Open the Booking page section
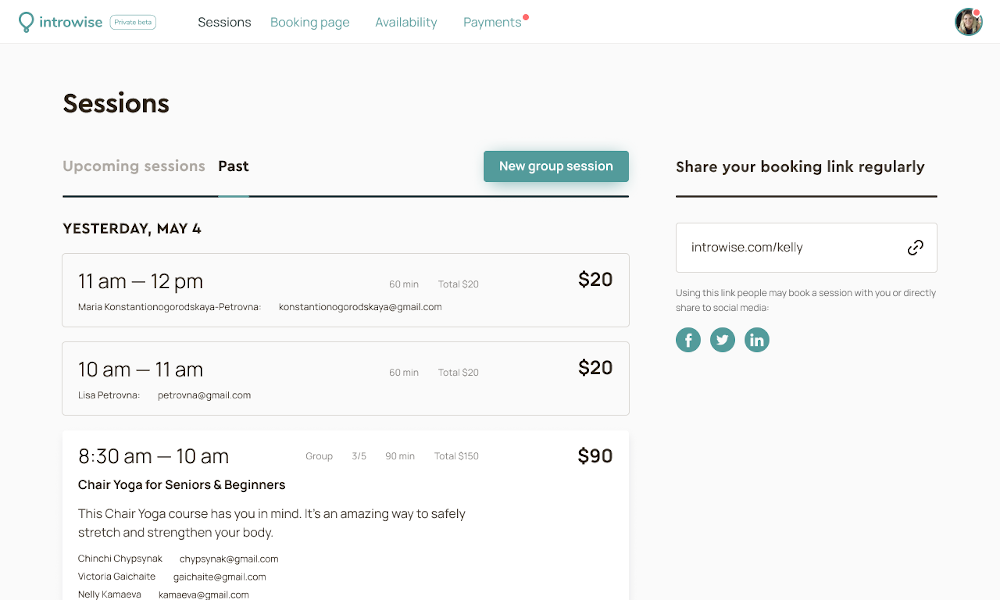This screenshot has height=600, width=1000. point(310,22)
